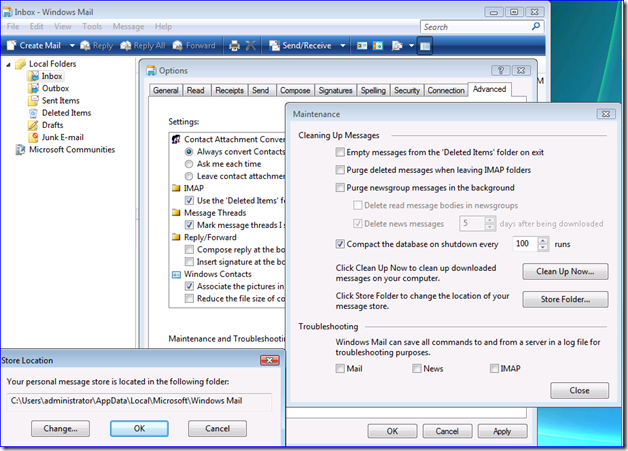Open the File menu
This screenshot has width=628, height=451.
[13, 26]
